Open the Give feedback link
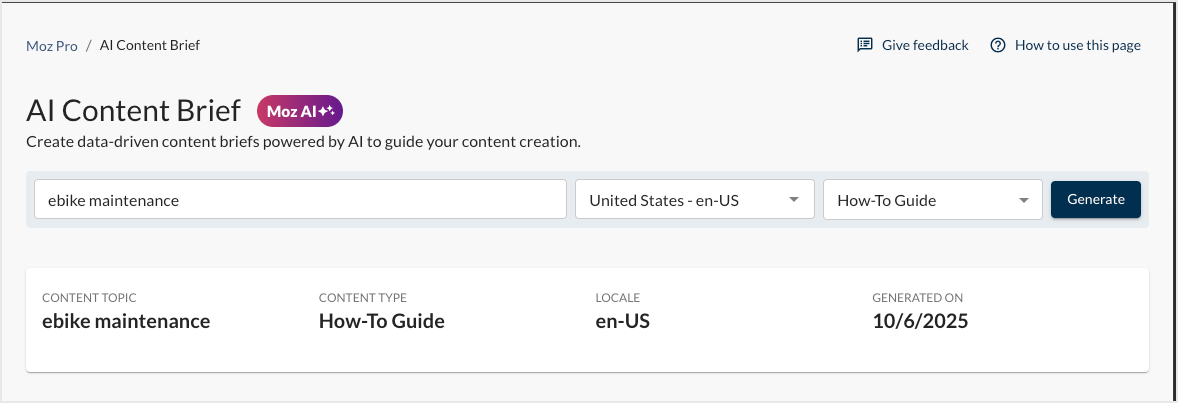Viewport: 1178px width, 403px height. (x=925, y=45)
